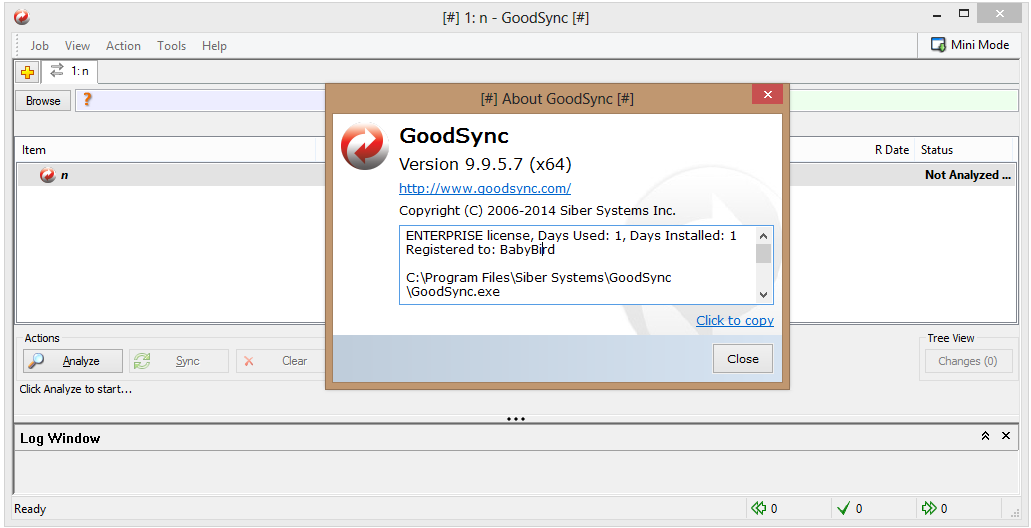Click the Browse button

click(x=43, y=101)
